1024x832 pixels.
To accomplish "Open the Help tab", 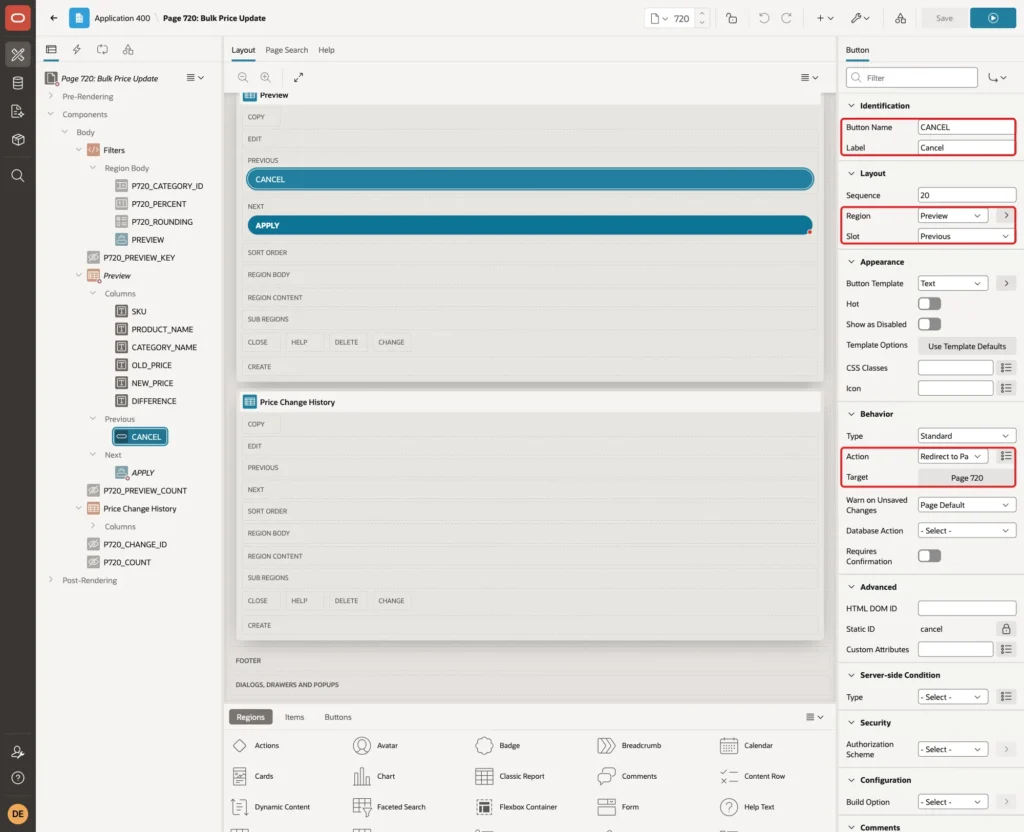I will (x=327, y=50).
